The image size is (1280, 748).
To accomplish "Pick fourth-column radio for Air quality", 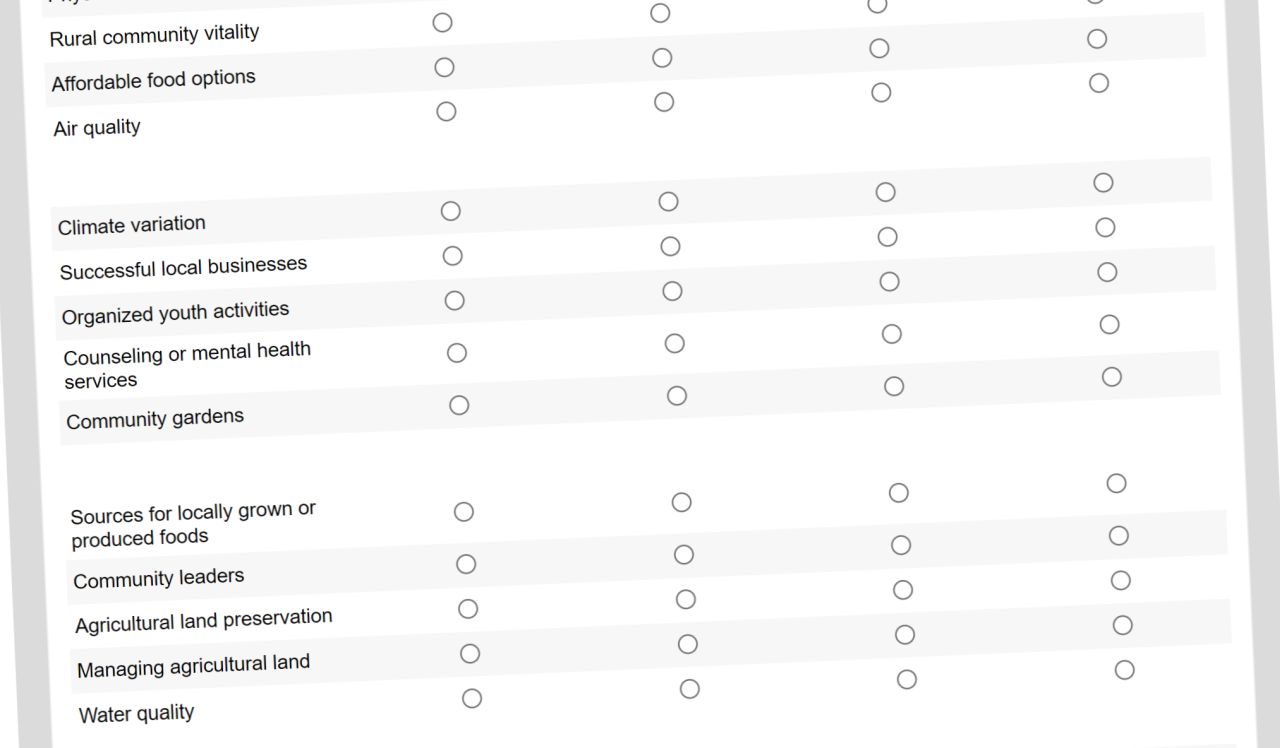I will 1099,83.
